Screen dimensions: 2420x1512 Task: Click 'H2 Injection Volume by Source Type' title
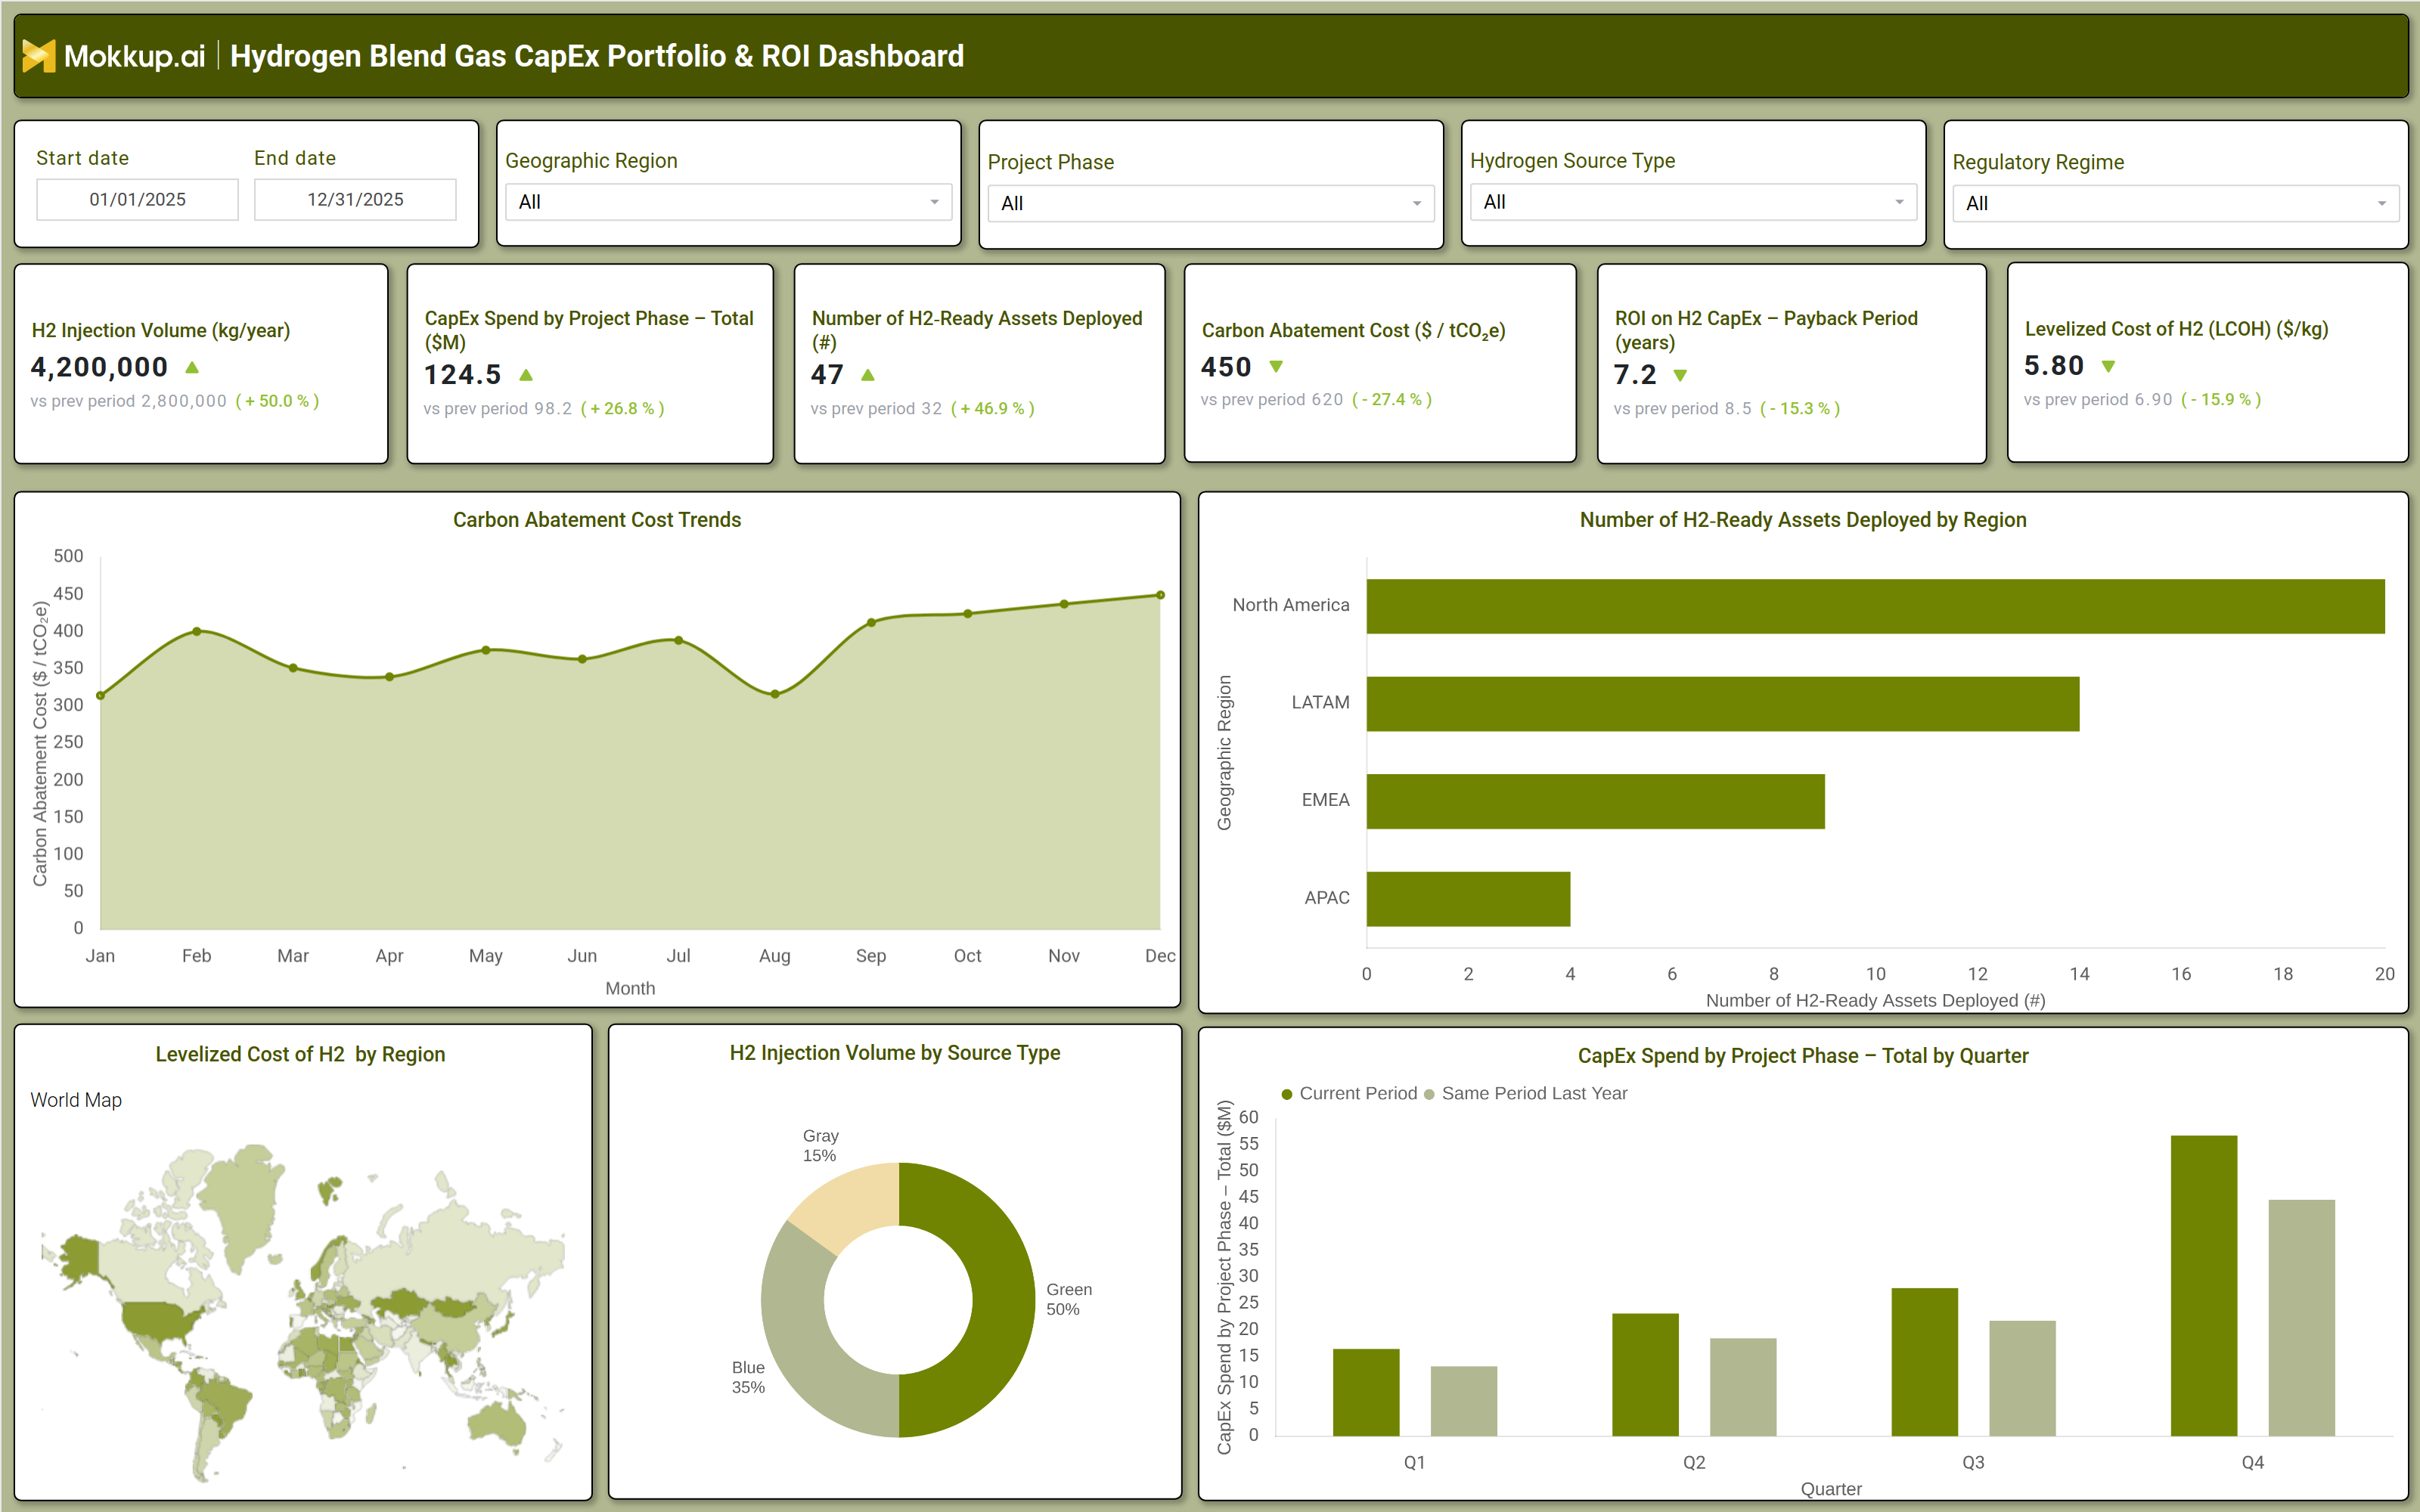pos(895,1053)
